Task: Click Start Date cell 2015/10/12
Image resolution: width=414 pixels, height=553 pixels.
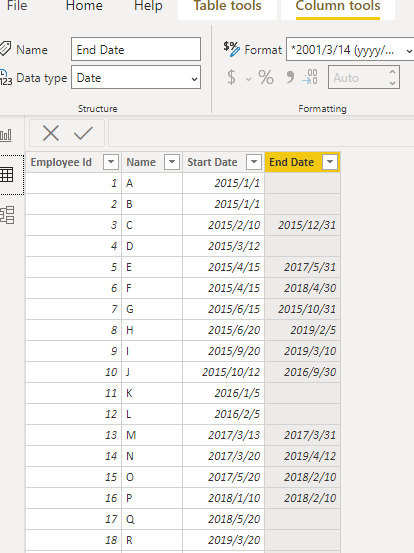Action: point(224,372)
